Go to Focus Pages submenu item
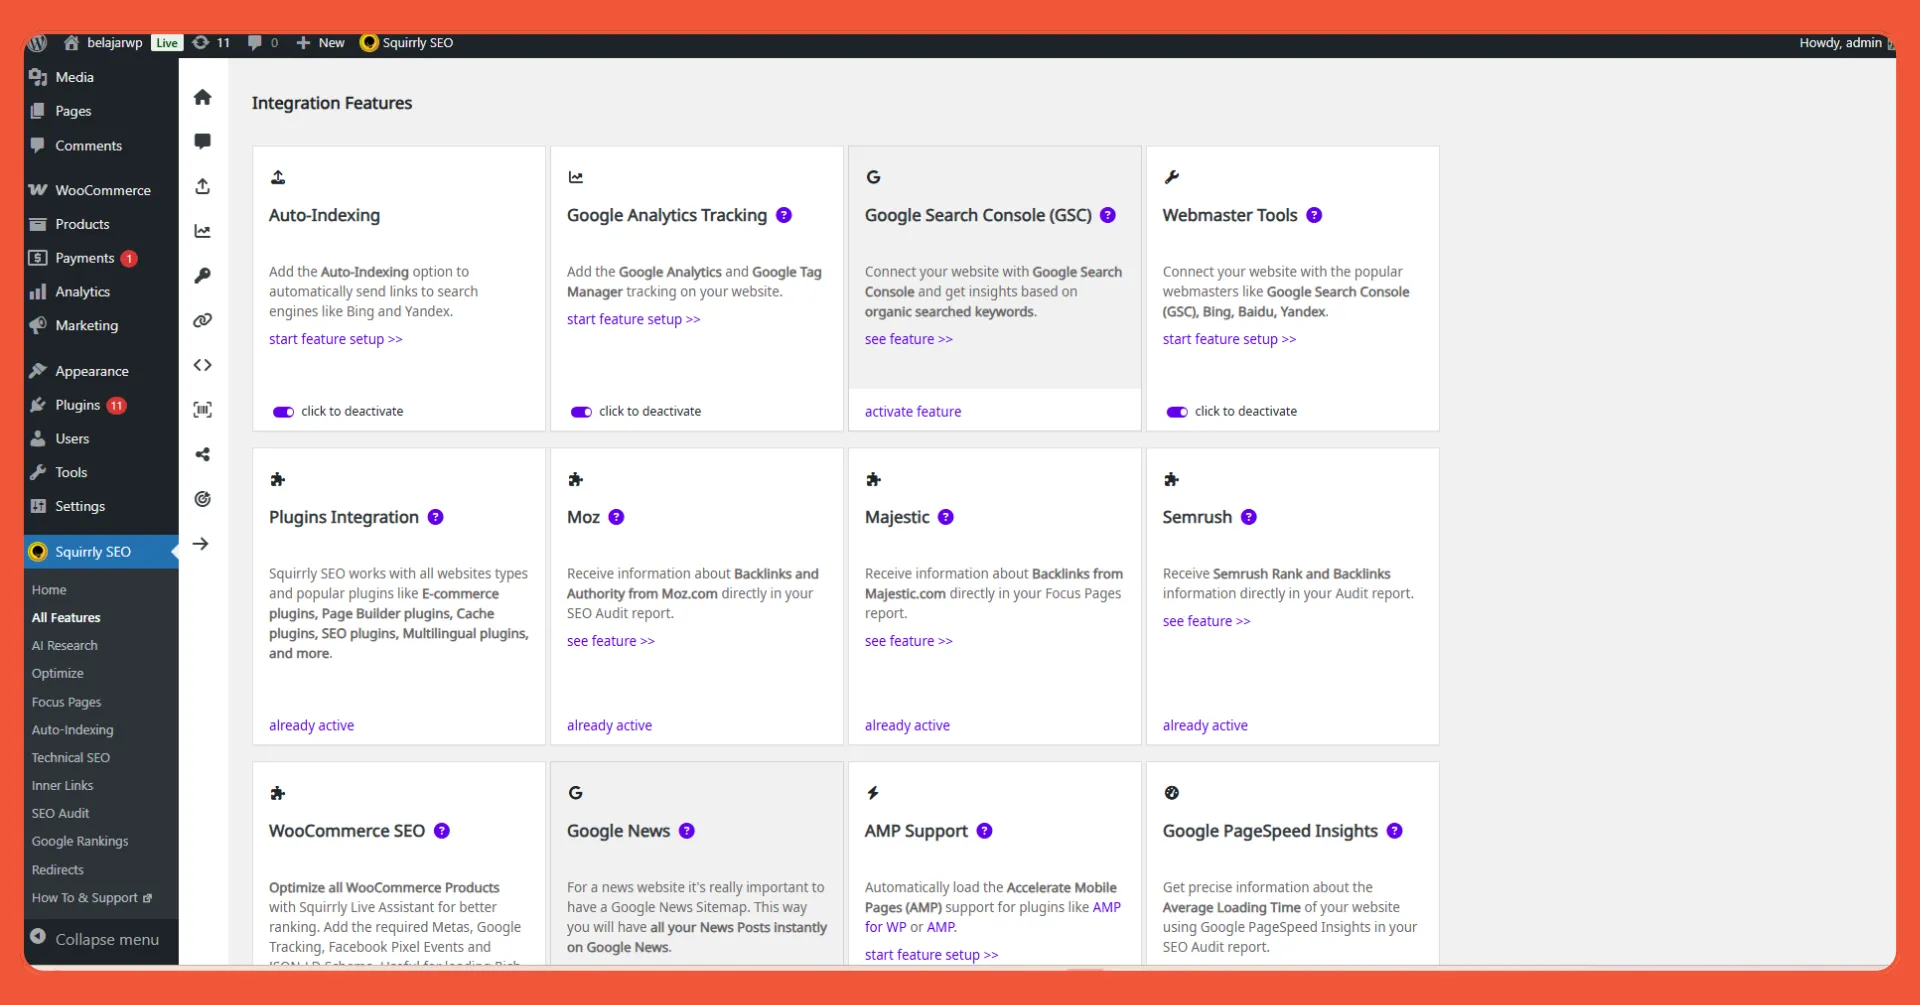The image size is (1920, 1005). coord(66,702)
